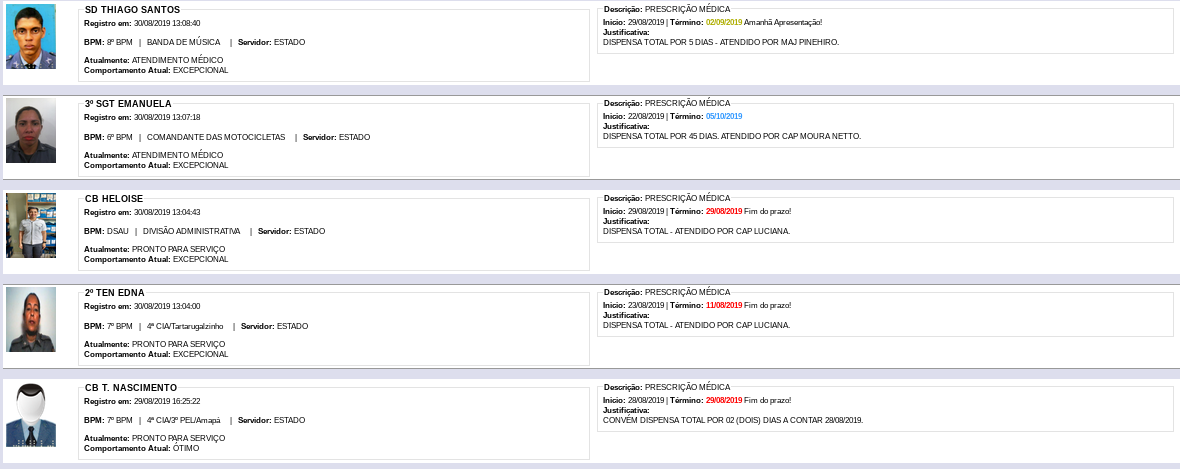Click 3º SGT Emanuela profile photo
1180x469 pixels.
31,130
